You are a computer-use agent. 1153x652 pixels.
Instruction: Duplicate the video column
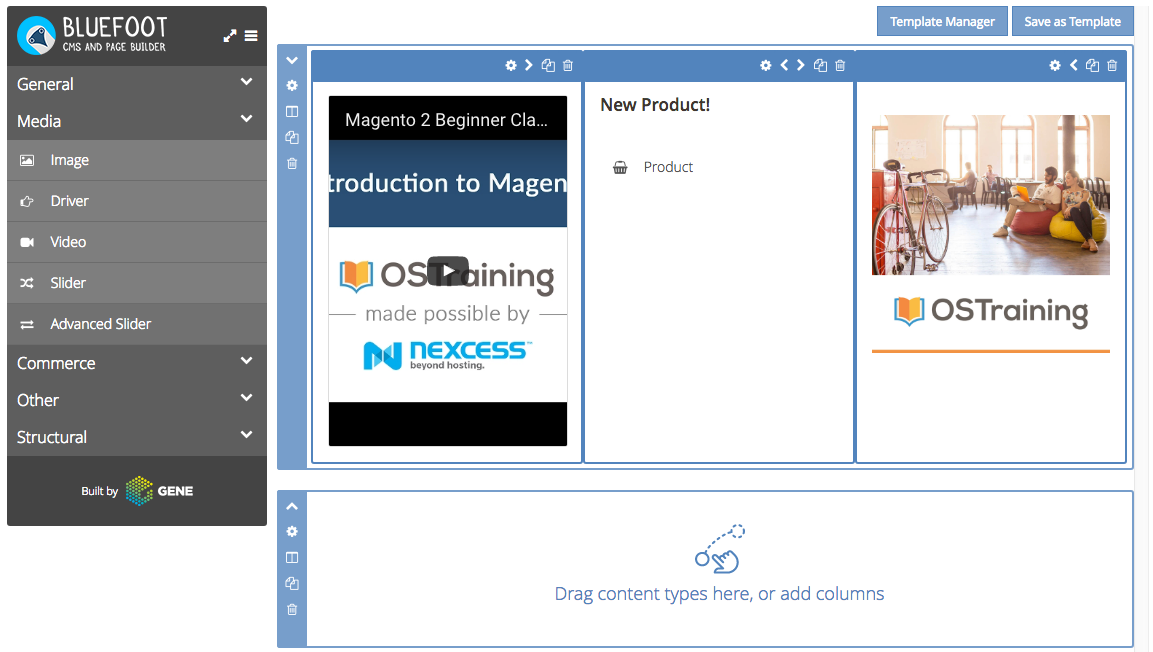click(548, 65)
